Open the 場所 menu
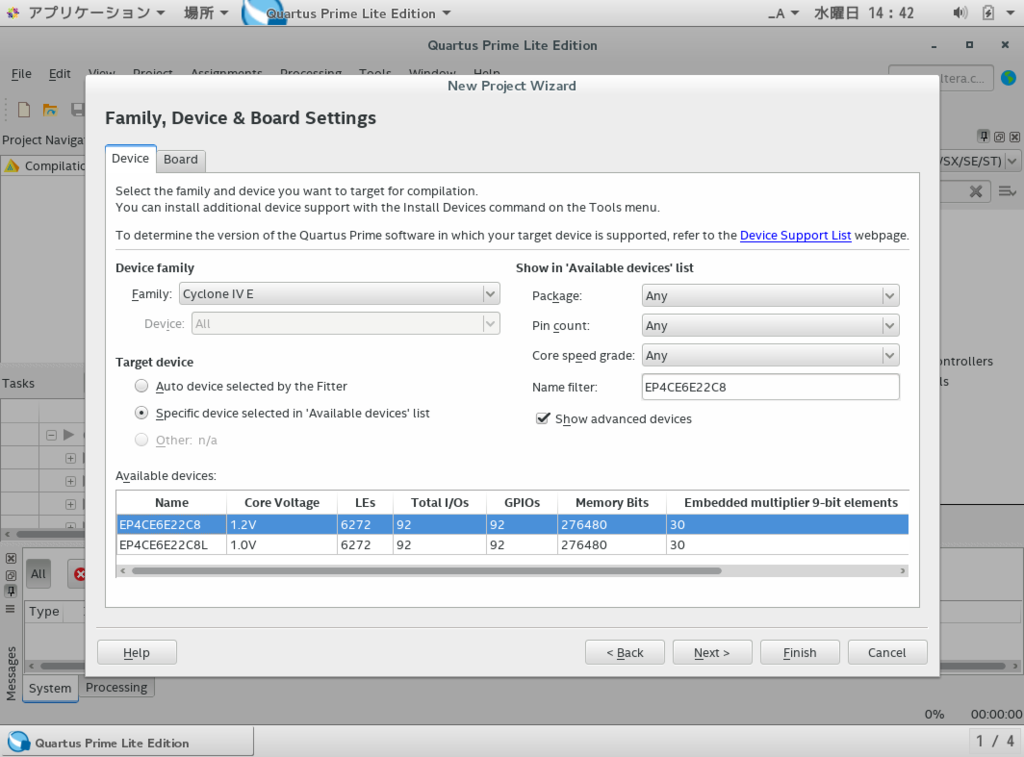This screenshot has height=757, width=1024. click(x=205, y=13)
